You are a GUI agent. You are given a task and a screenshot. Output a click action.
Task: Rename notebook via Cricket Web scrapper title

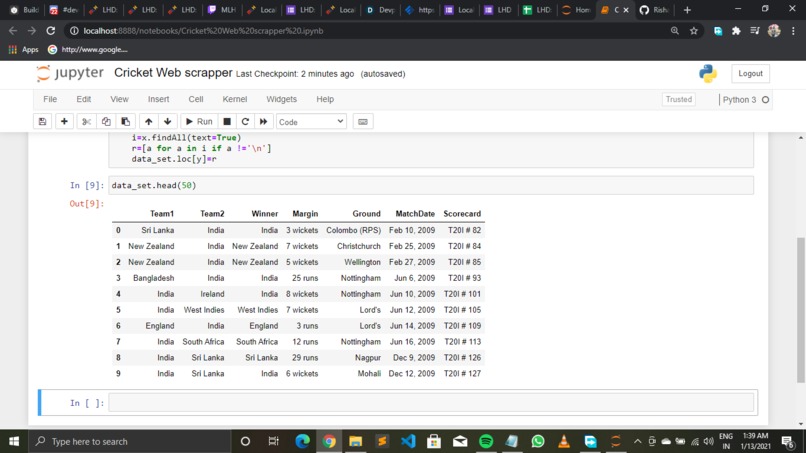pos(173,73)
